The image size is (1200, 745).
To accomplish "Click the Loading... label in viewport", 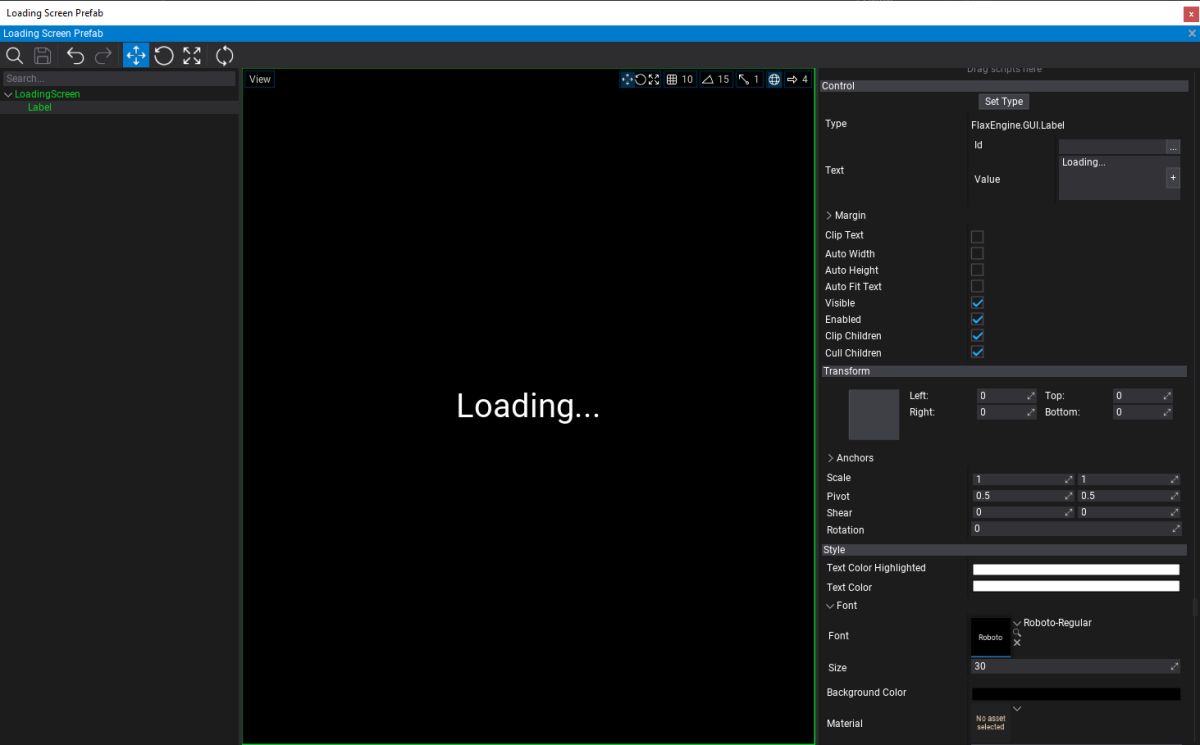I will pyautogui.click(x=528, y=406).
